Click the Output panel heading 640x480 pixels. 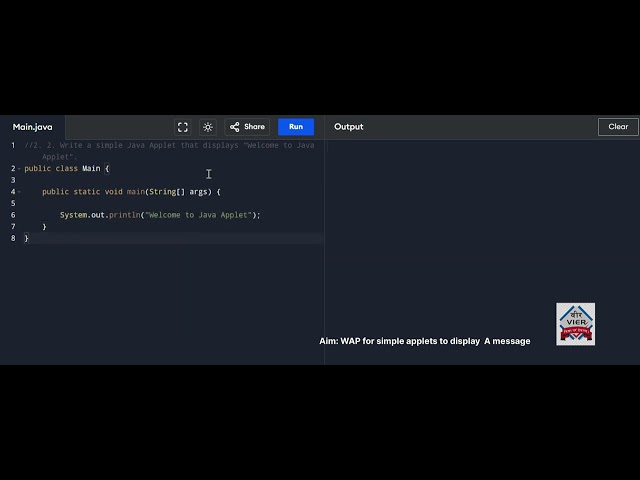[x=349, y=127]
